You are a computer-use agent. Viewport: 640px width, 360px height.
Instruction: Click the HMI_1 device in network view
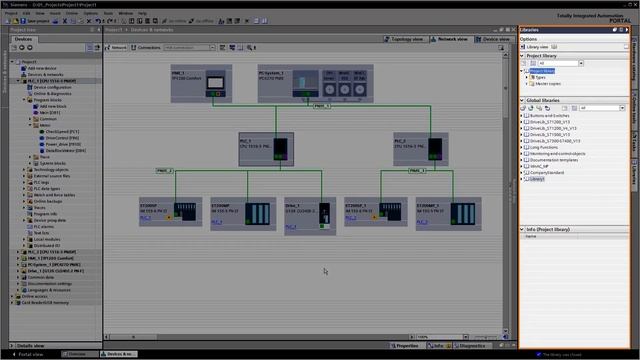tap(201, 84)
